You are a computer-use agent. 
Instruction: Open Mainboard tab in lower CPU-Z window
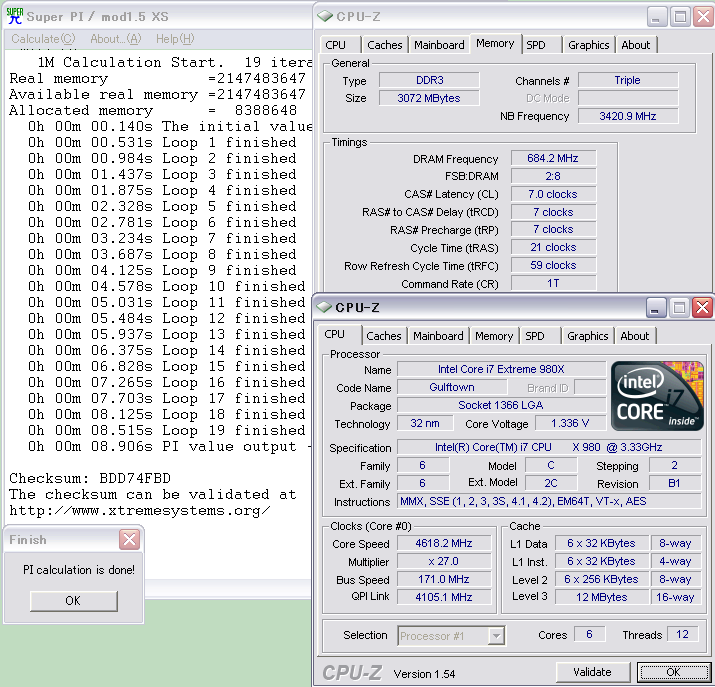click(x=438, y=336)
